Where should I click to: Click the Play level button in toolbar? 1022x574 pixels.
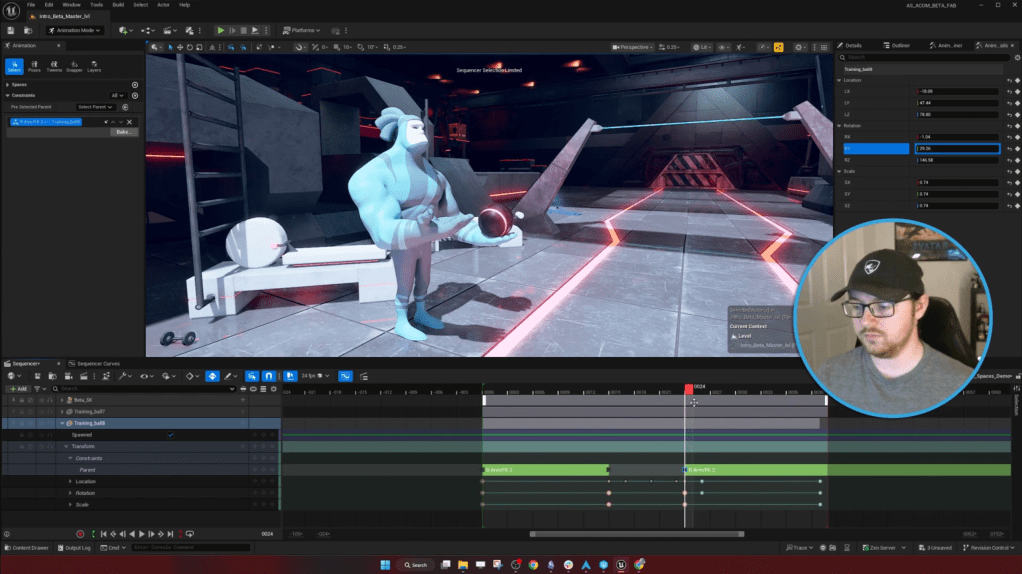pos(221,30)
